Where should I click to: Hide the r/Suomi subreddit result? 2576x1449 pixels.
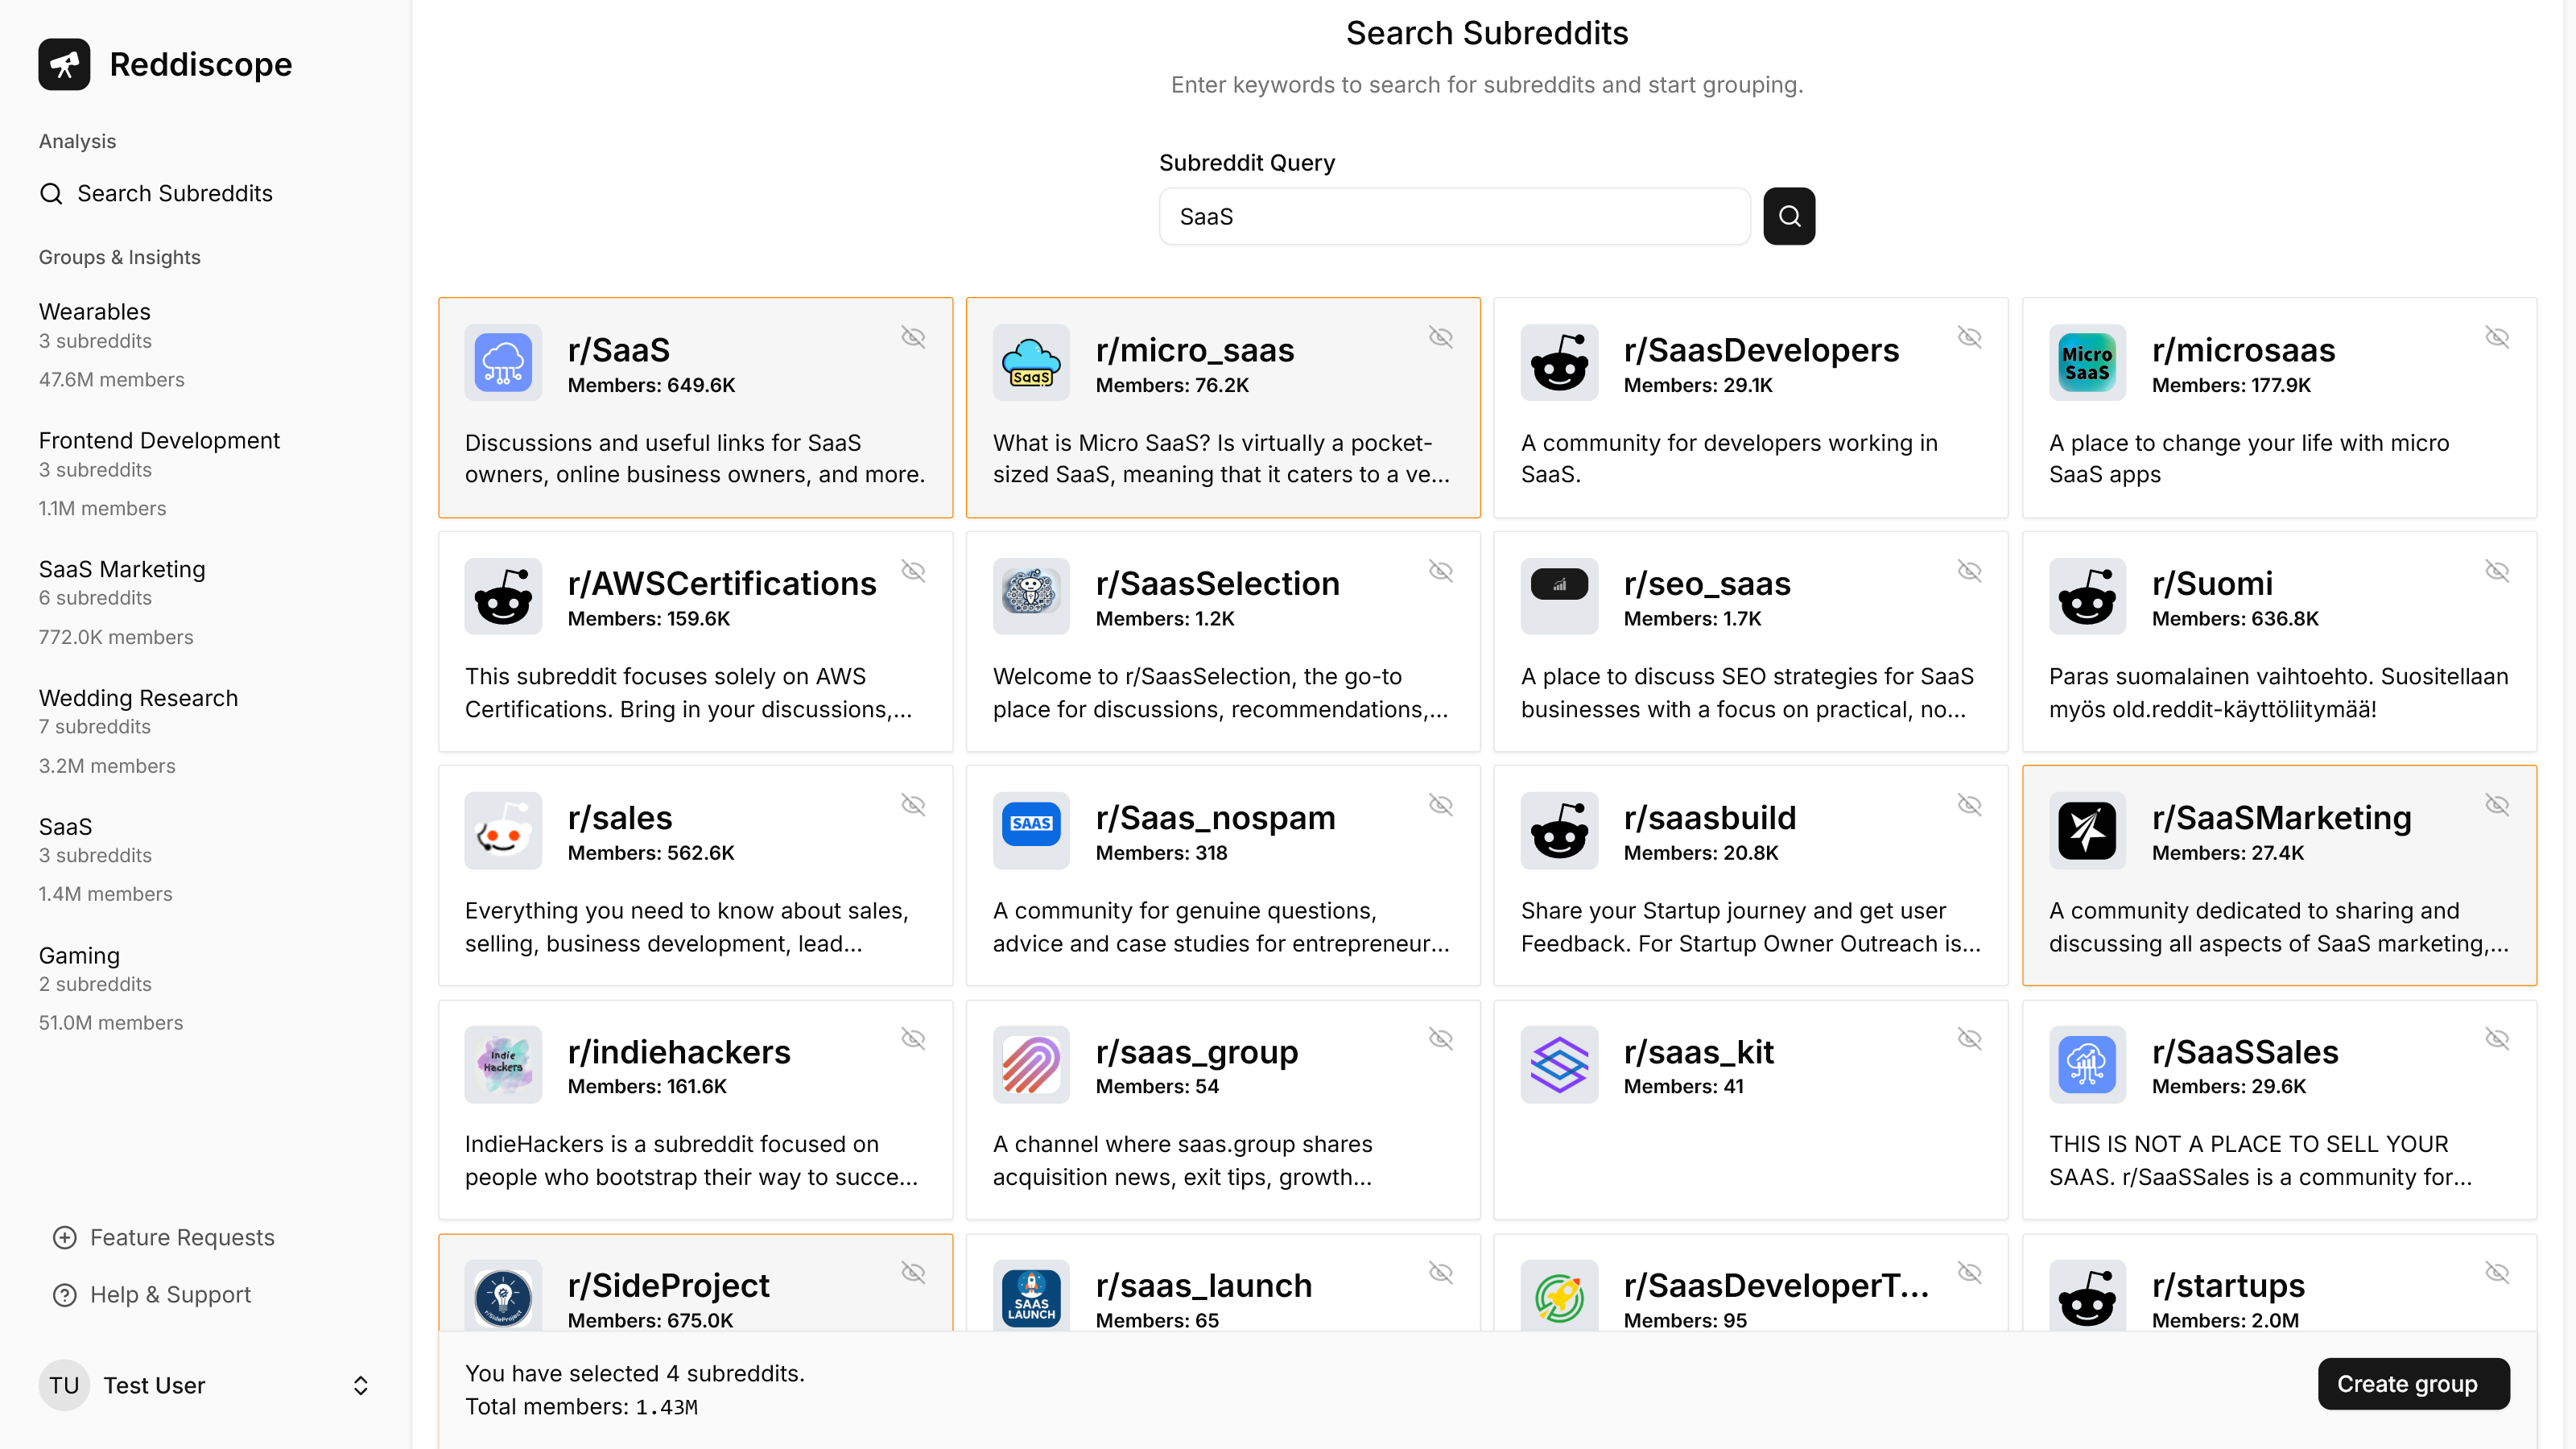[2496, 571]
